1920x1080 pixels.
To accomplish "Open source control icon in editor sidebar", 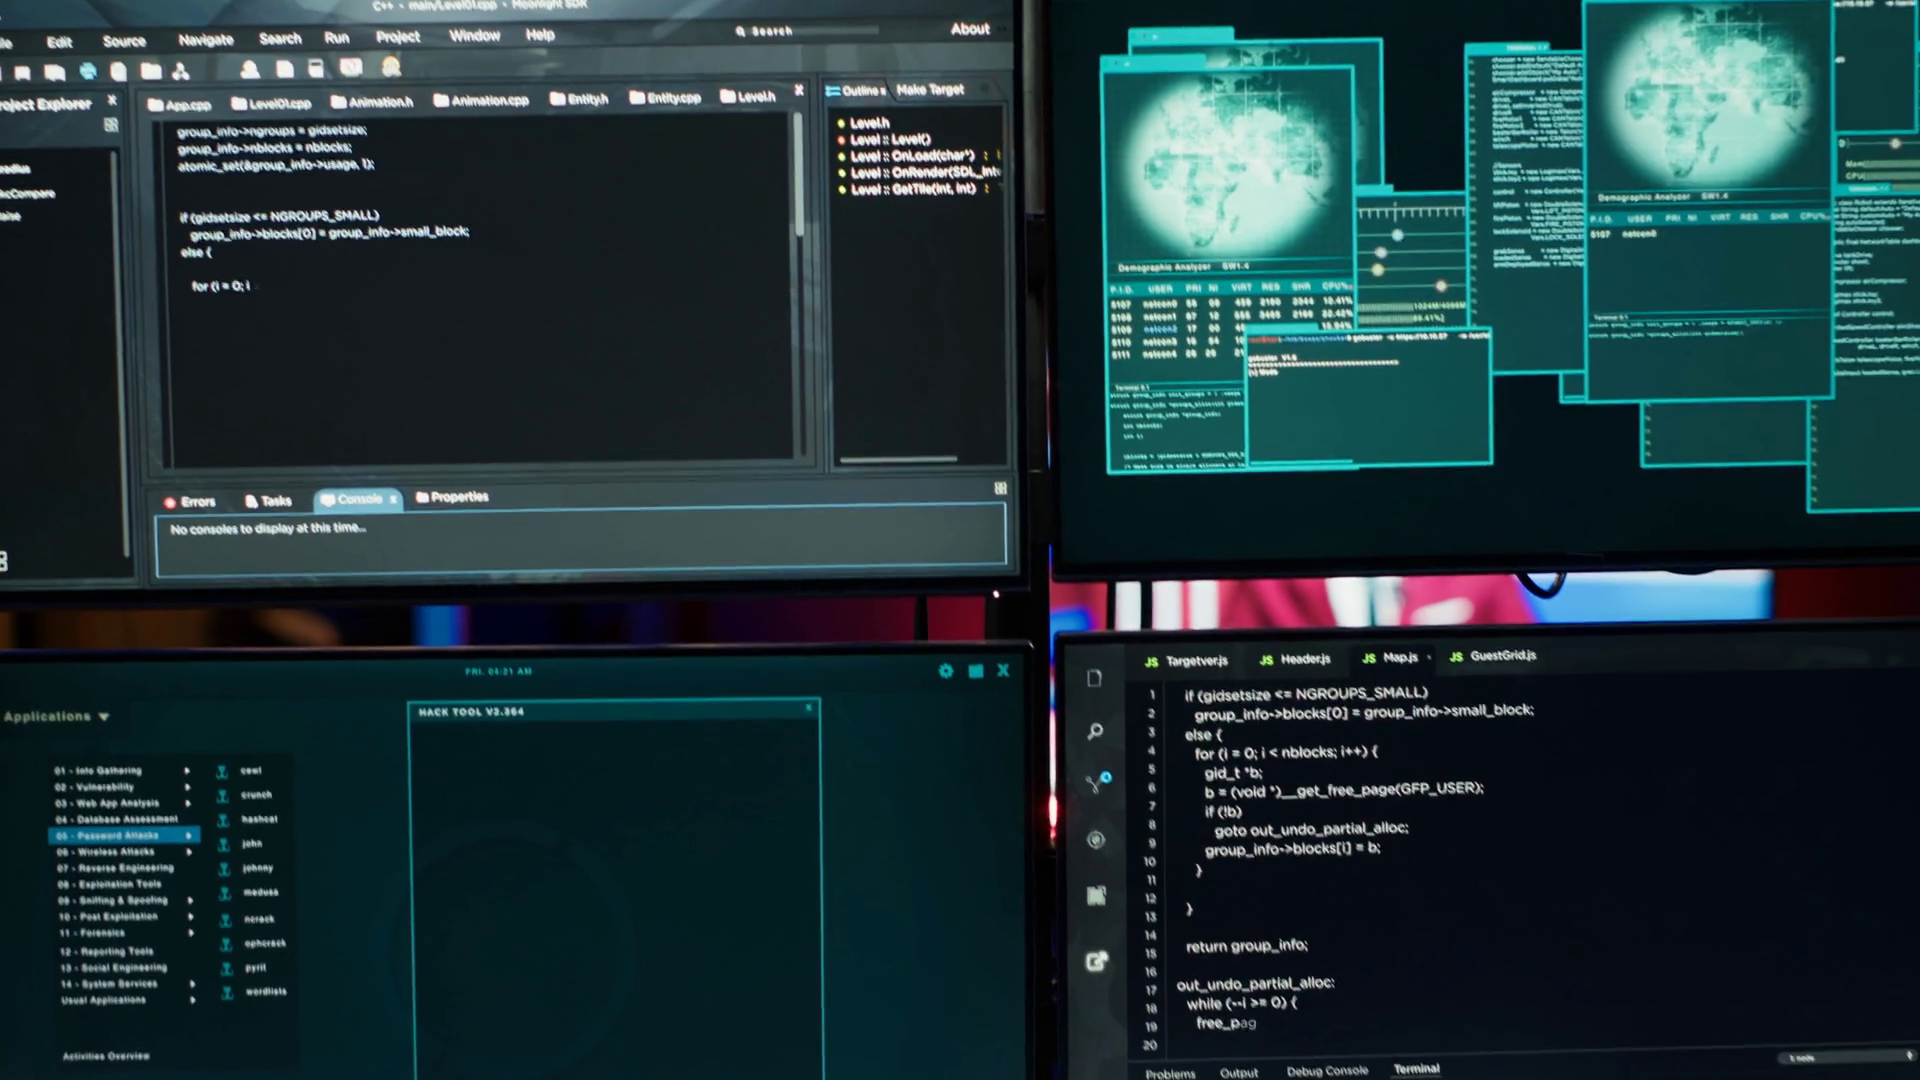I will pyautogui.click(x=1098, y=782).
